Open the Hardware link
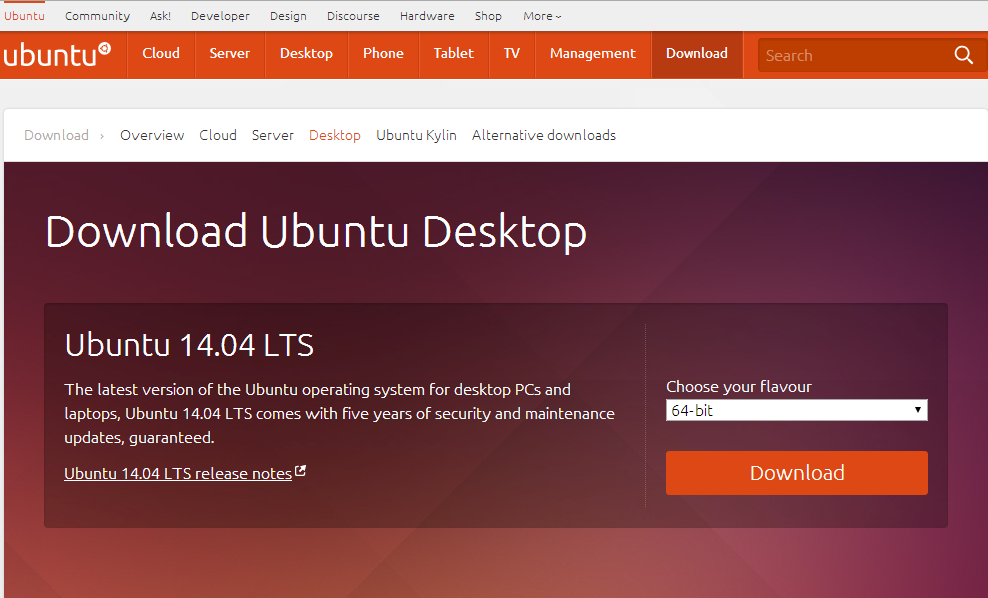The image size is (988, 598). coord(427,16)
